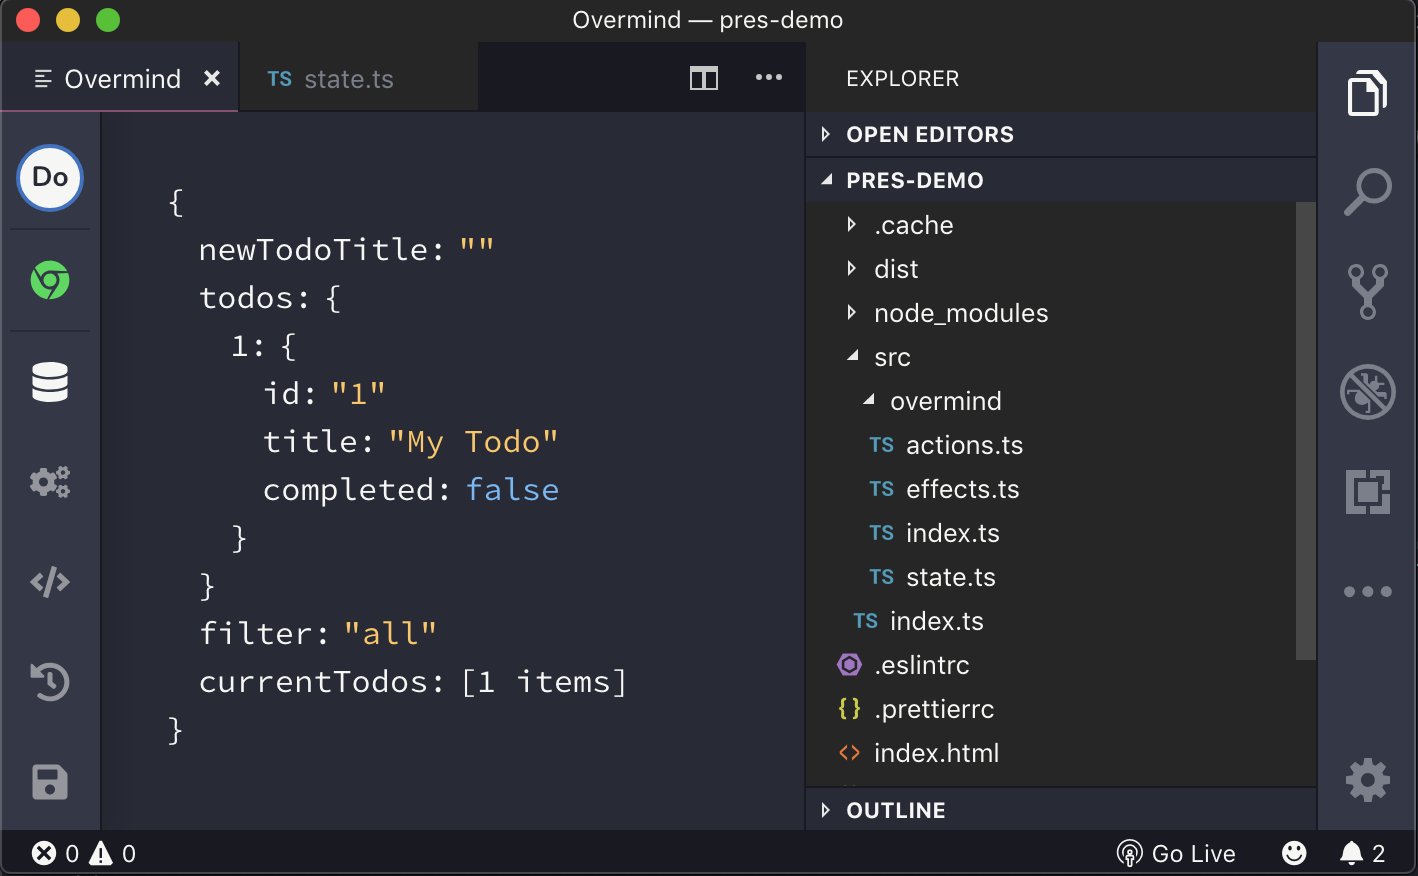Open the Explorer files icon in activity bar
The height and width of the screenshot is (876, 1418).
pos(1367,93)
